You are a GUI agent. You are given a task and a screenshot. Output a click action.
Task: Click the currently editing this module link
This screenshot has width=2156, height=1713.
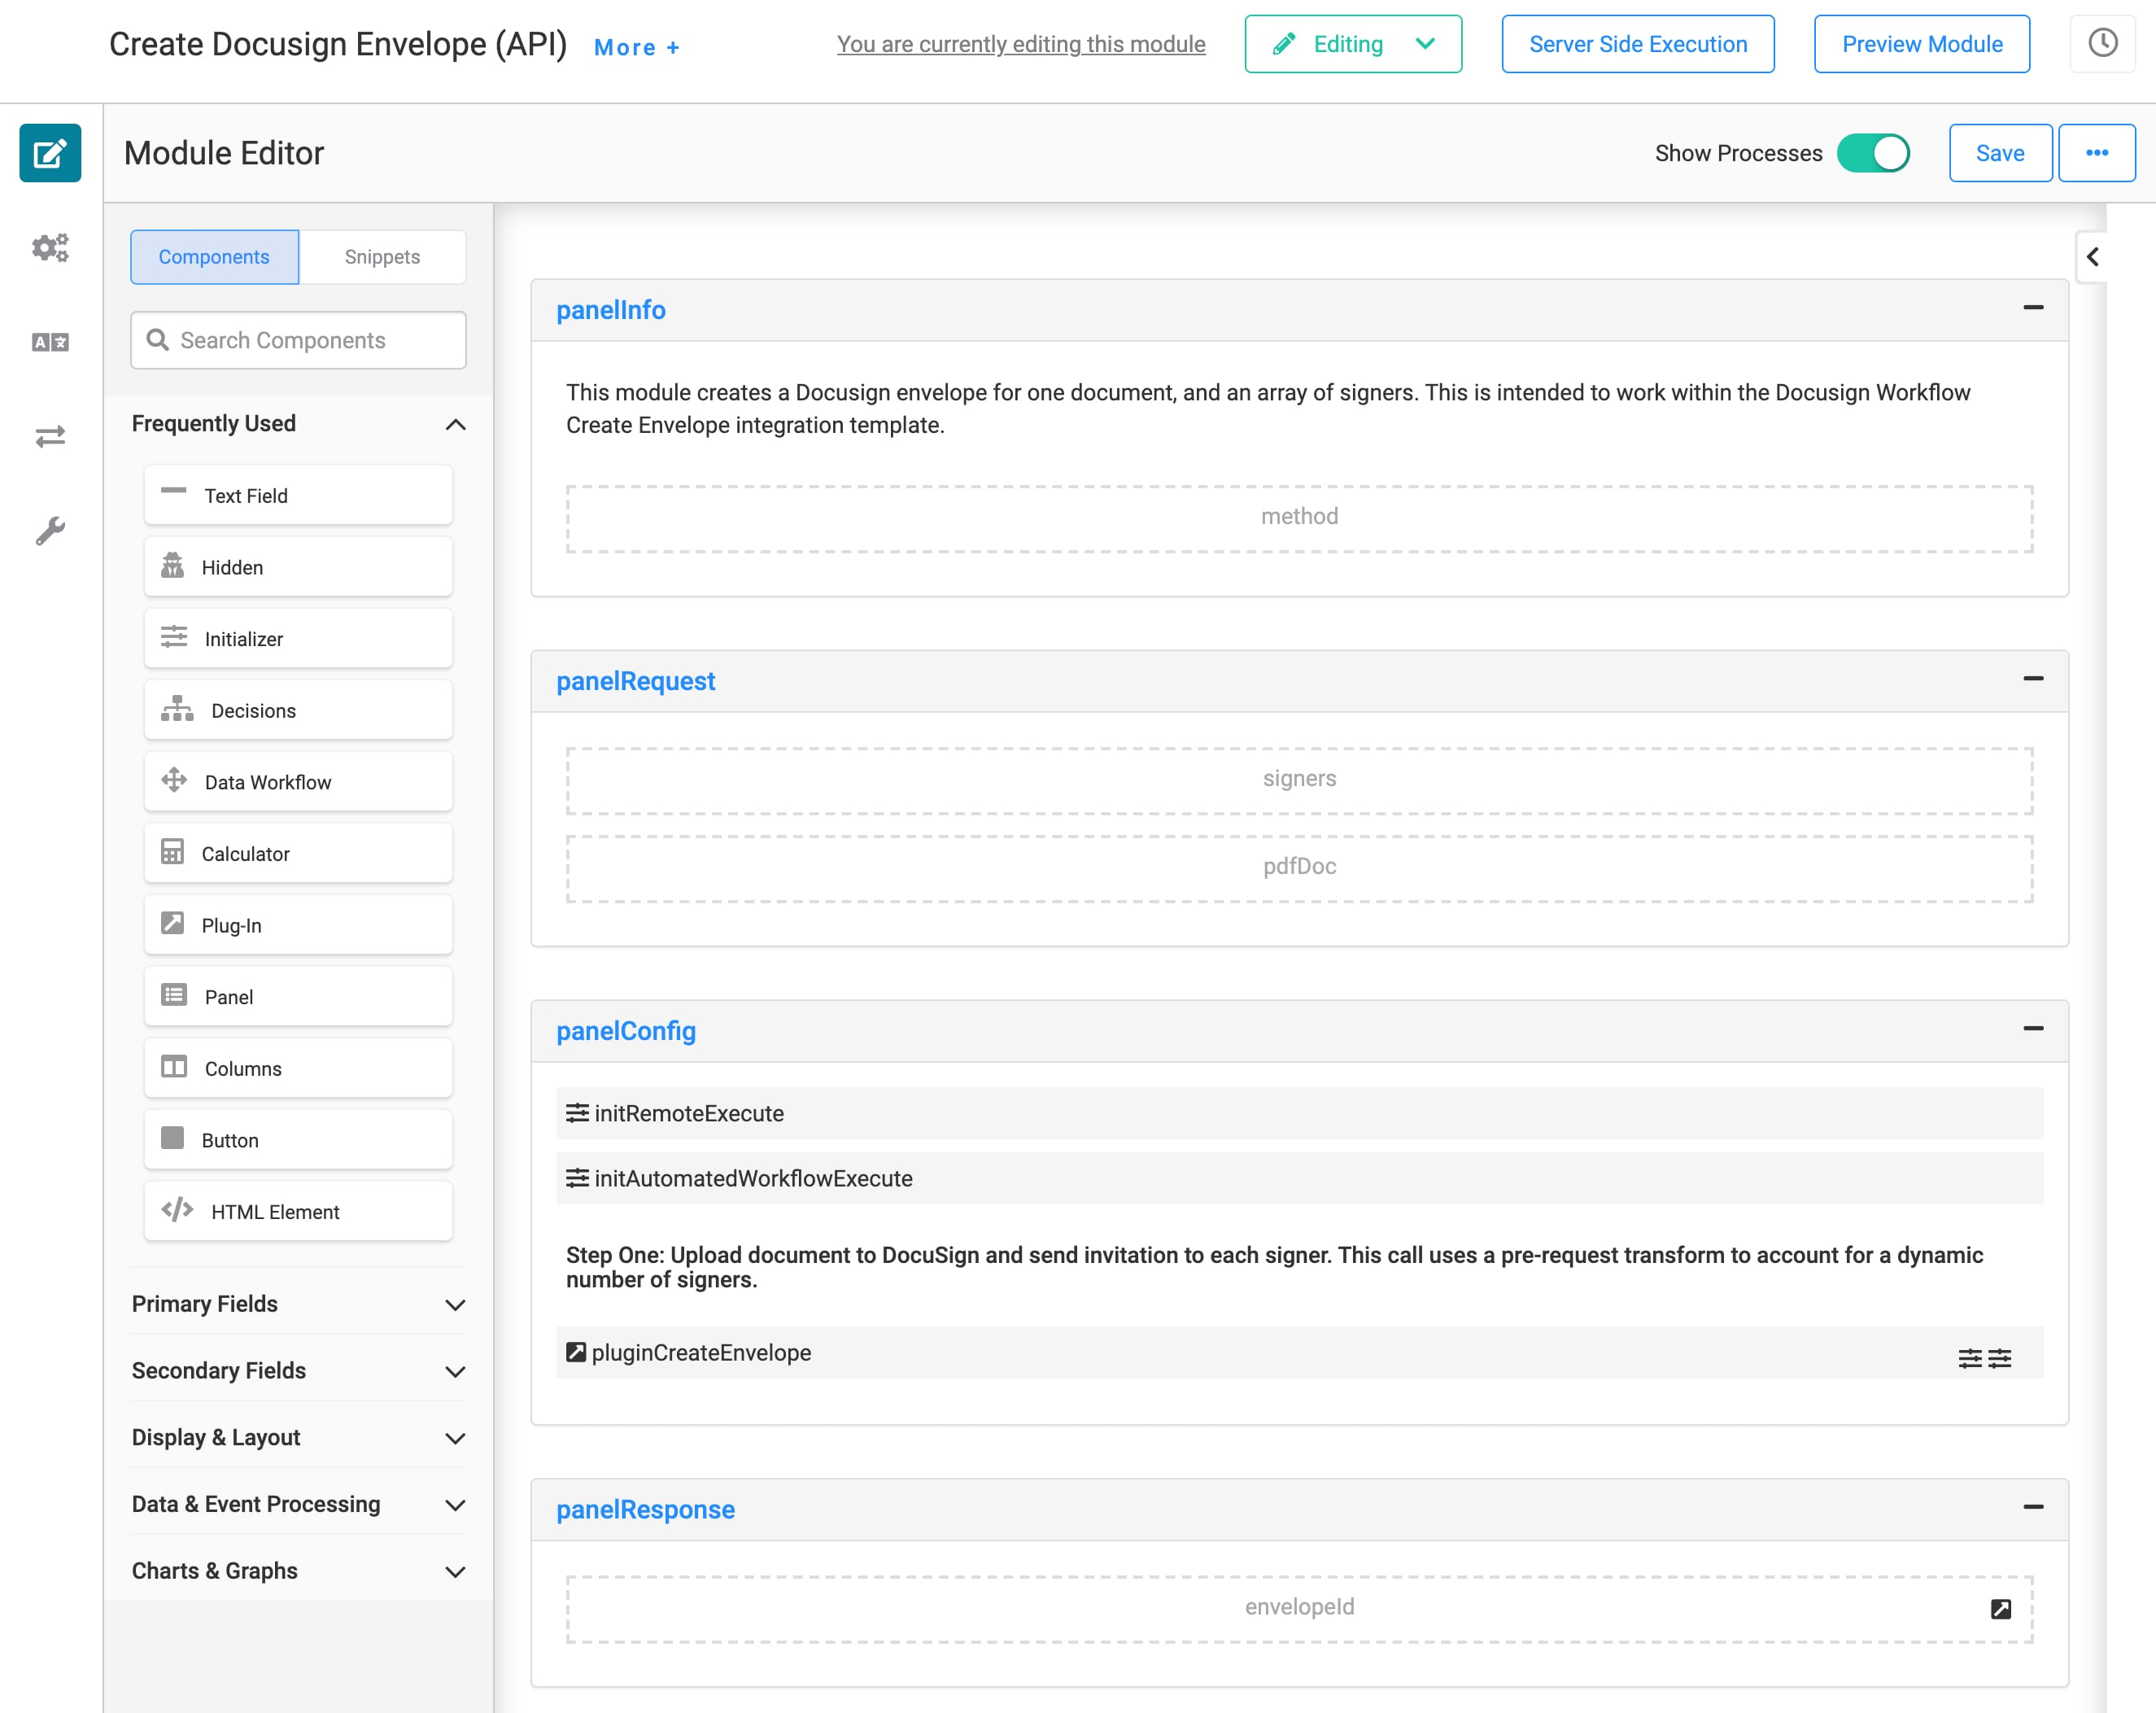point(1021,44)
